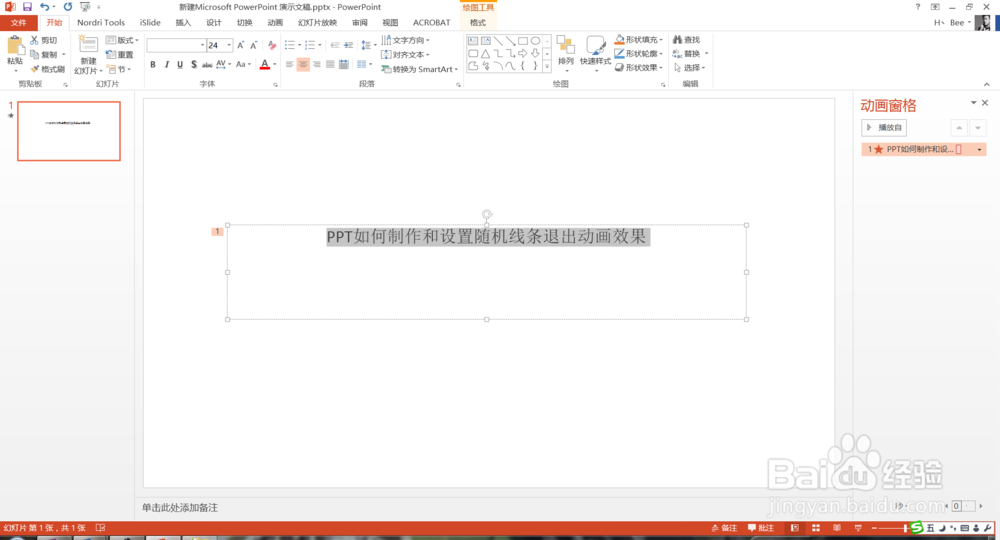Decrease font size with smaller A icon
The height and width of the screenshot is (540, 1000).
[x=253, y=45]
